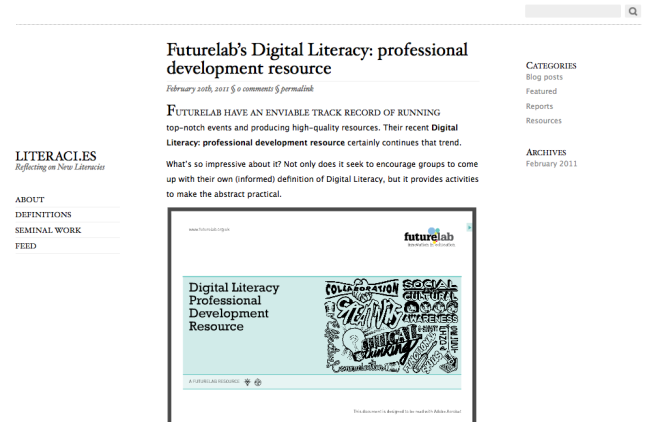The height and width of the screenshot is (422, 649).
Task: Select Seminal Work in the sidebar menu
Action: (x=48, y=230)
